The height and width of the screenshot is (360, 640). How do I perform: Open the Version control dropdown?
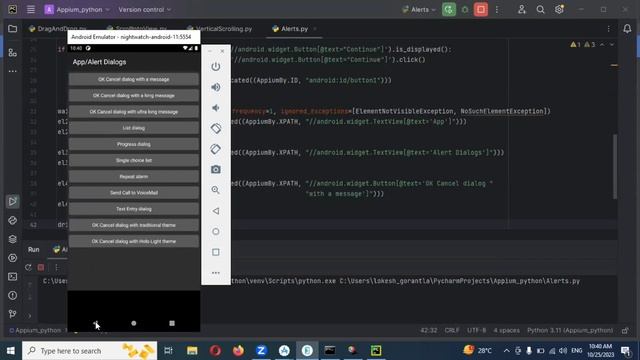(x=144, y=9)
